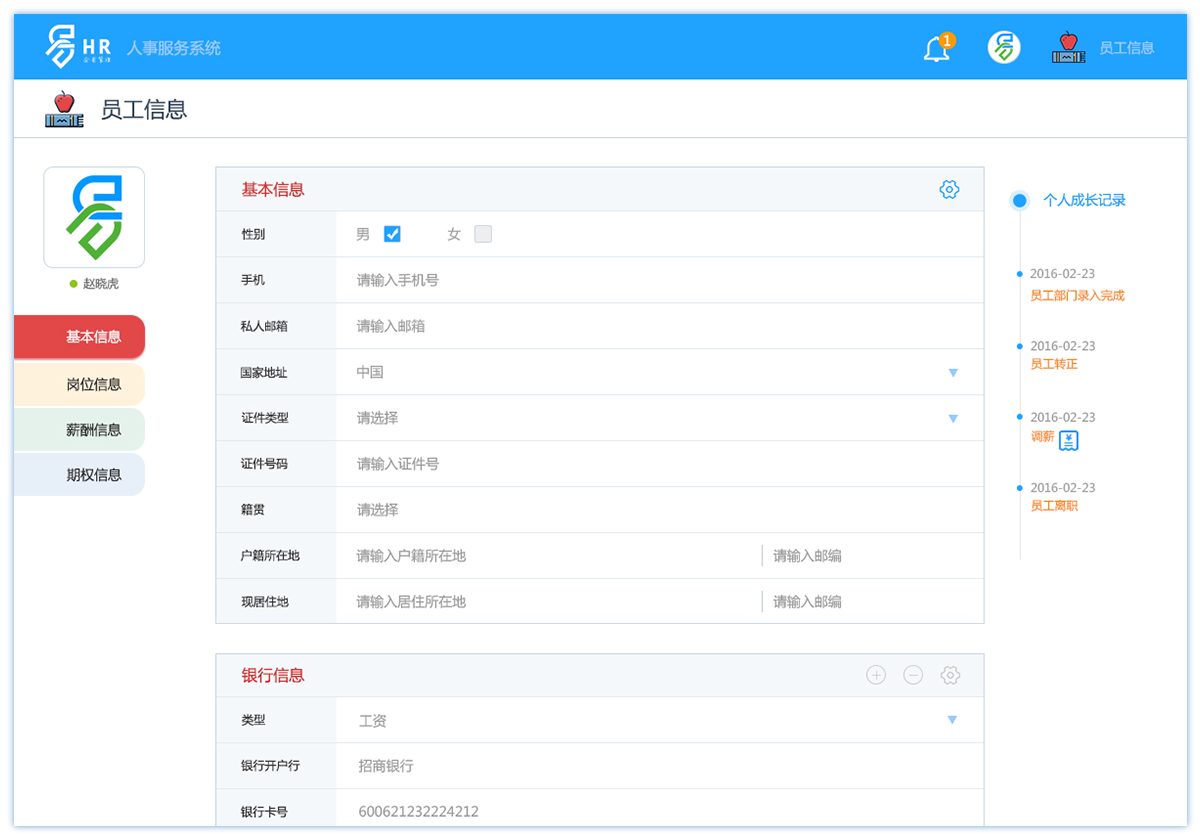The image size is (1200, 840).
Task: Open settings gear for 基本信息 section
Action: pos(949,189)
